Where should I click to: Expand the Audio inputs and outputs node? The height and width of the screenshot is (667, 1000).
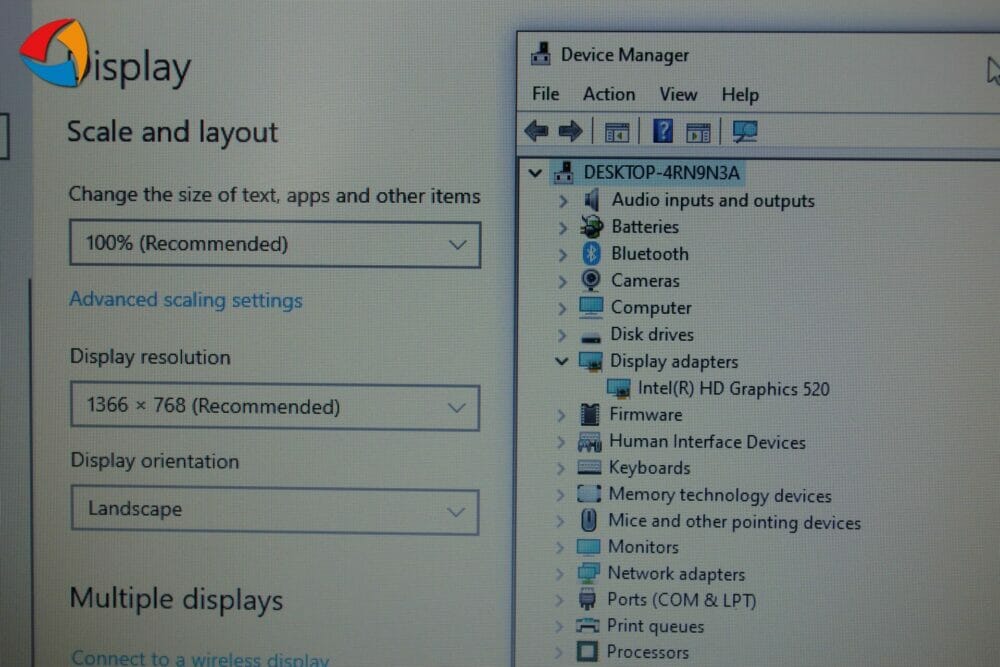[562, 201]
